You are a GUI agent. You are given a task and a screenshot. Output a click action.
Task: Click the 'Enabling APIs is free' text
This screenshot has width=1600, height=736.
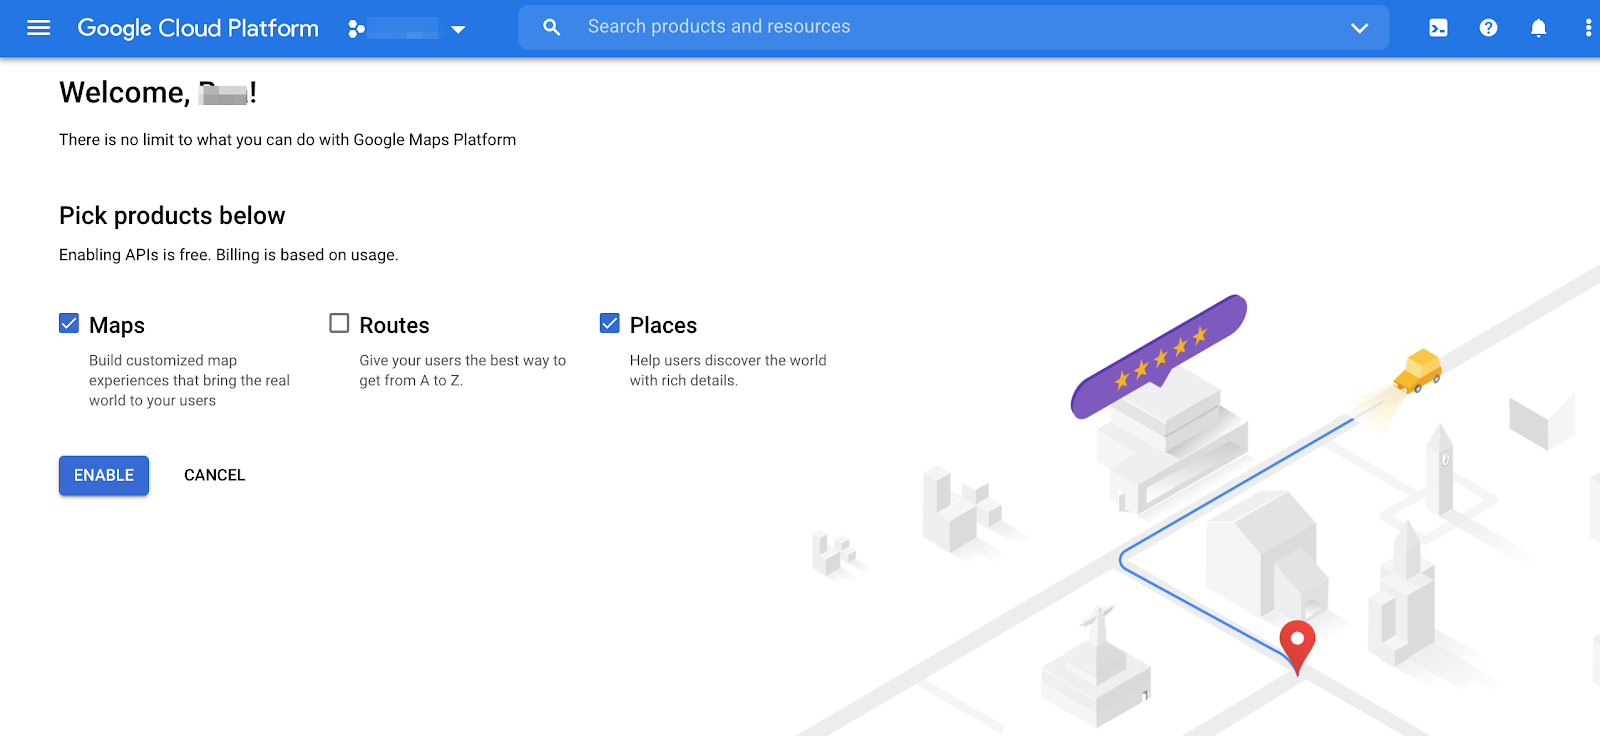[228, 255]
